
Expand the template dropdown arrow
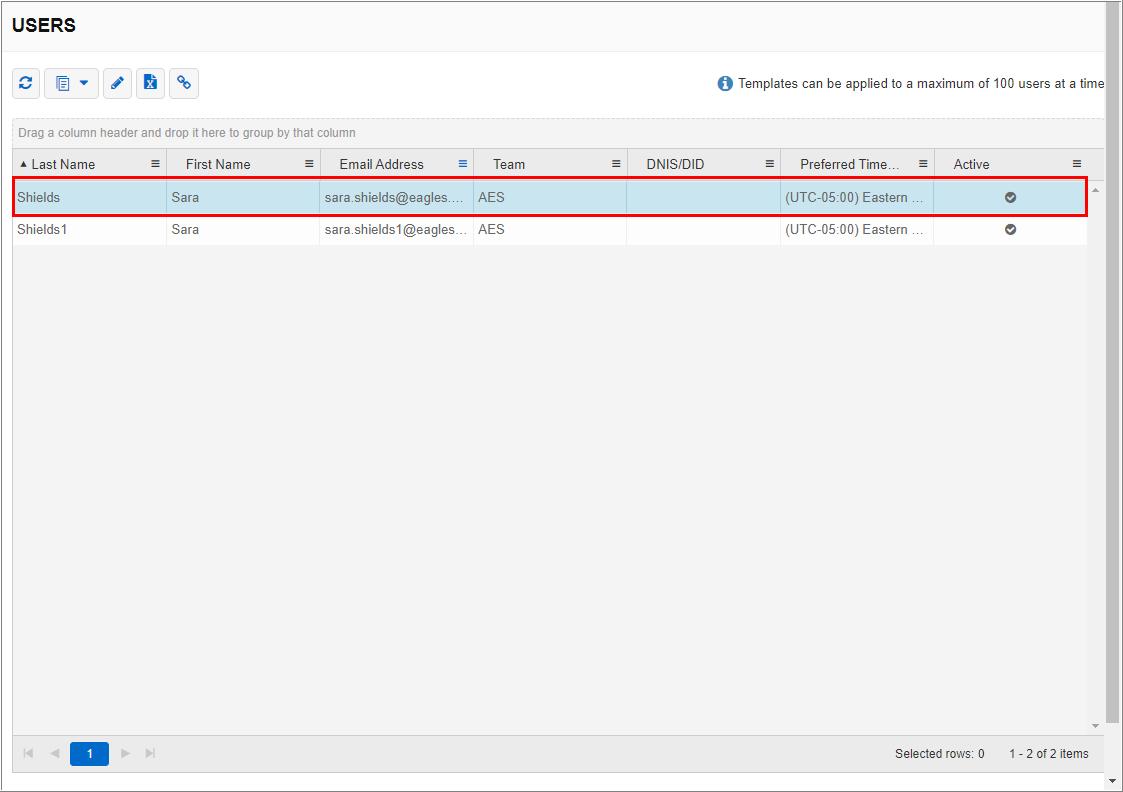[x=82, y=83]
